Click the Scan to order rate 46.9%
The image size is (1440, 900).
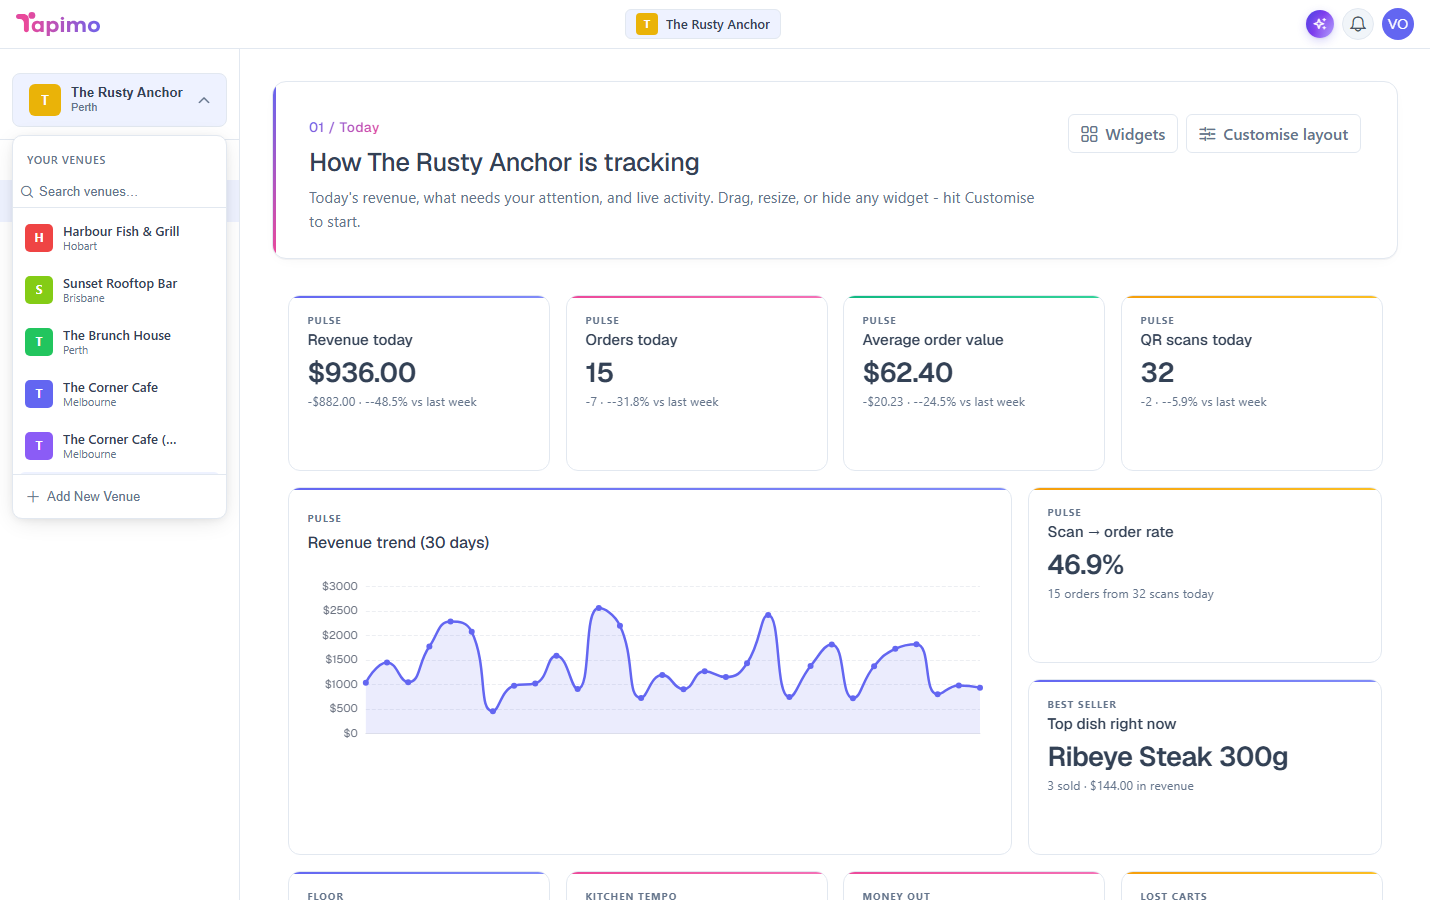point(1086,565)
